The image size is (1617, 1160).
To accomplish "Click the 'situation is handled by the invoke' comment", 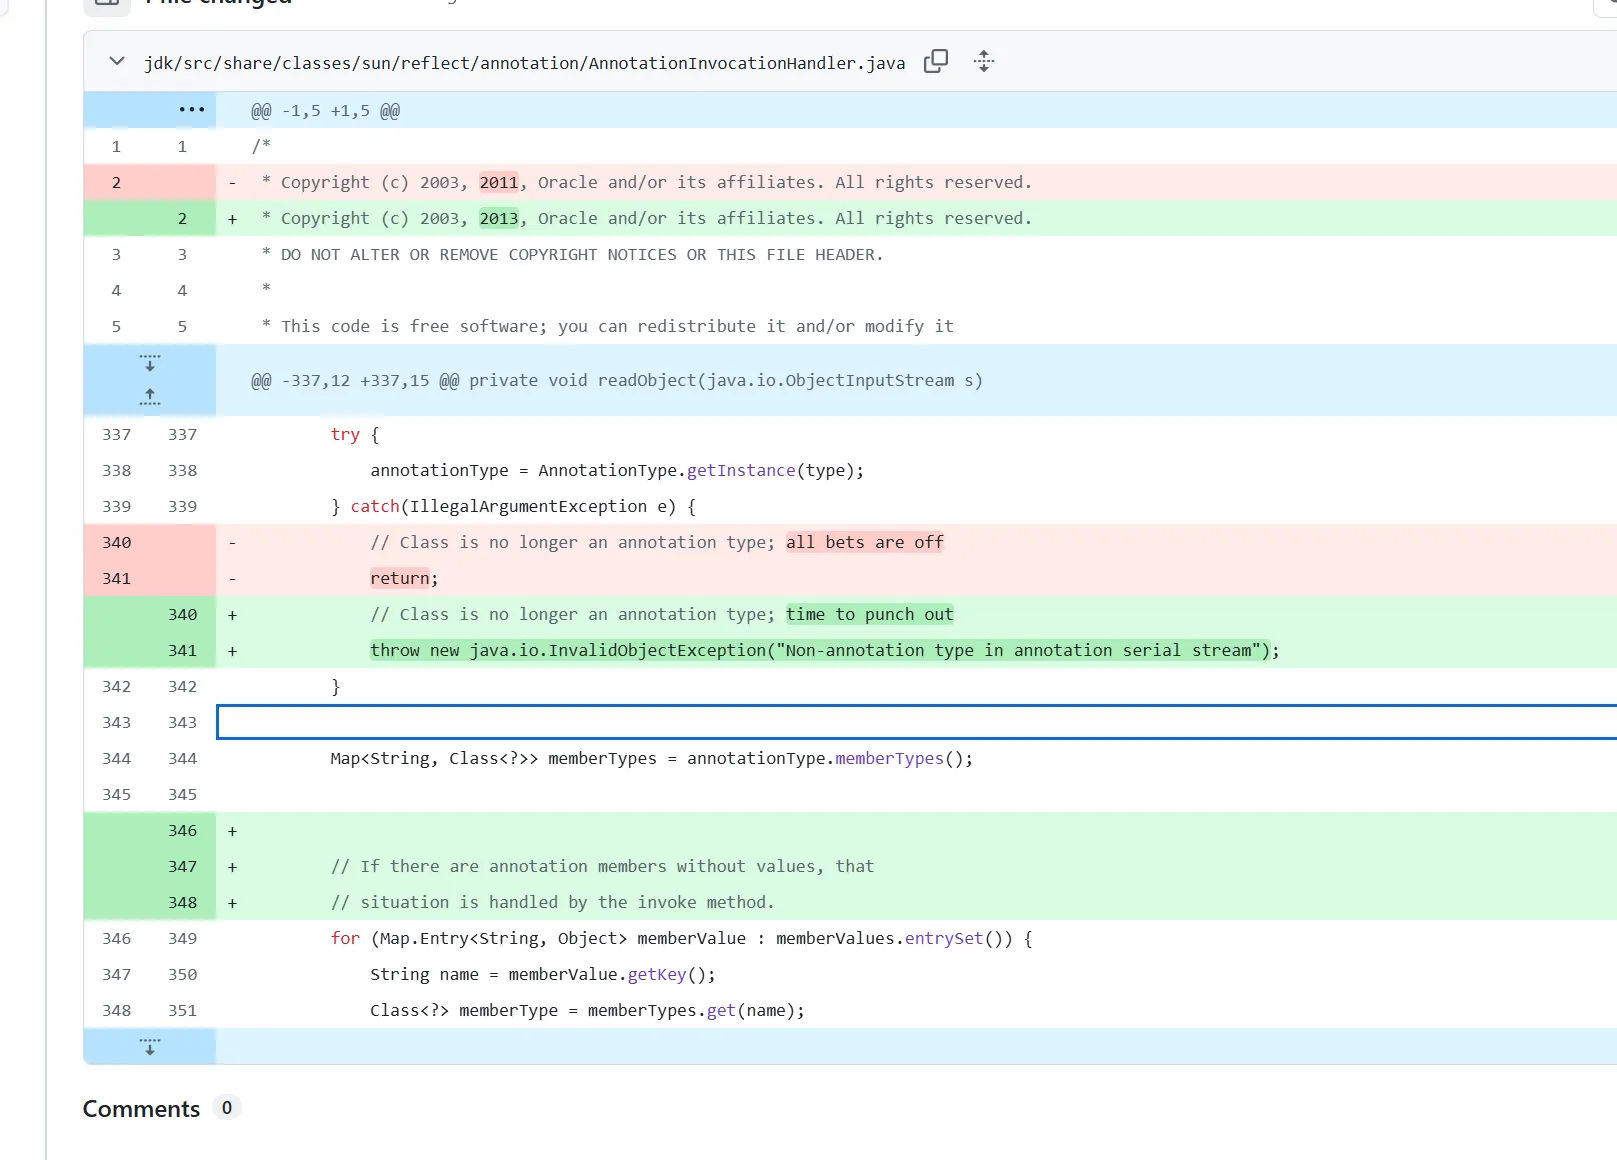I will pyautogui.click(x=553, y=903).
